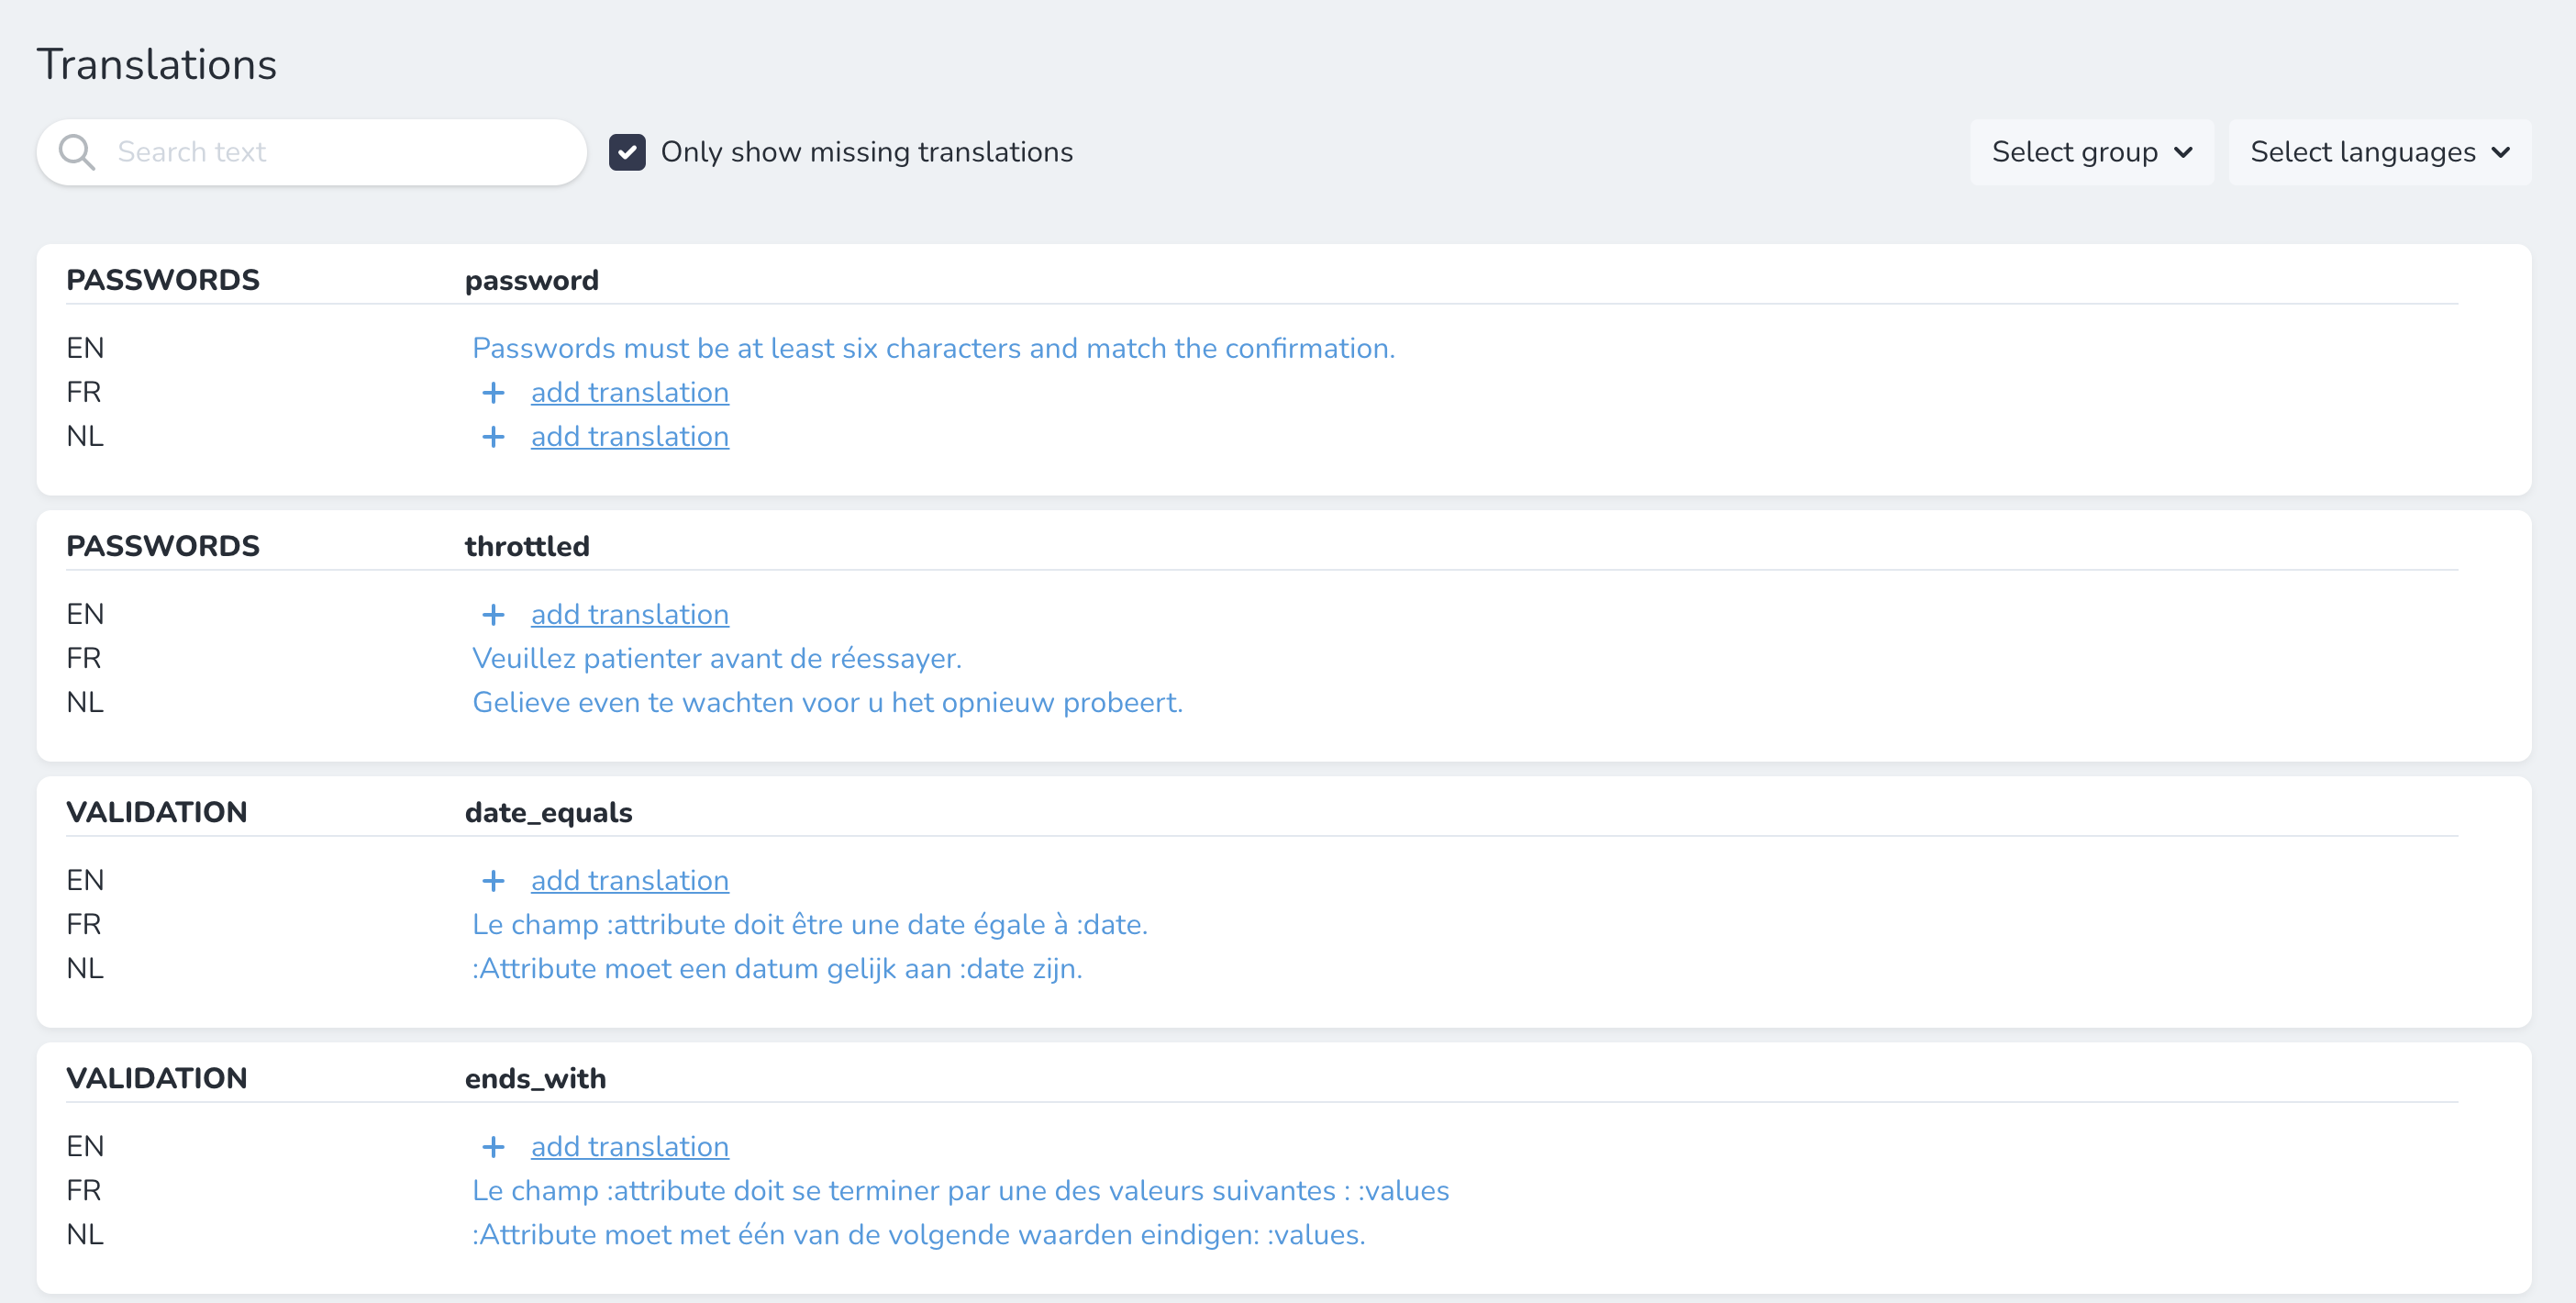The width and height of the screenshot is (2576, 1303).
Task: Expand the language selection menu
Action: coord(2378,152)
